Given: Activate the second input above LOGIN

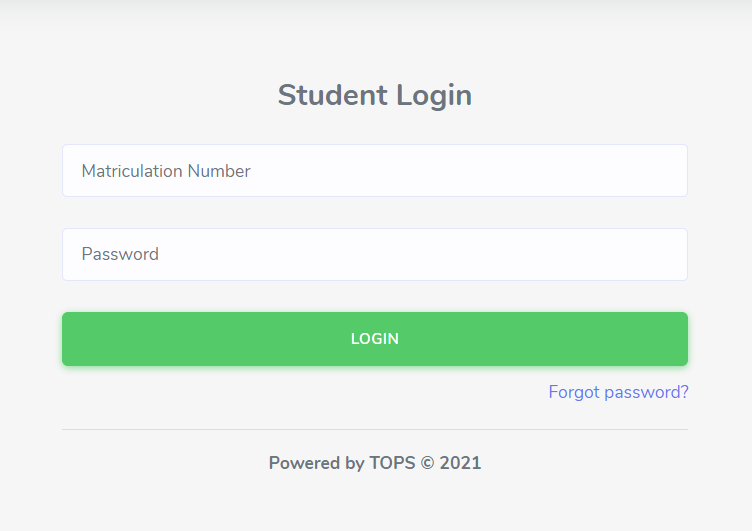Looking at the screenshot, I should coord(374,254).
